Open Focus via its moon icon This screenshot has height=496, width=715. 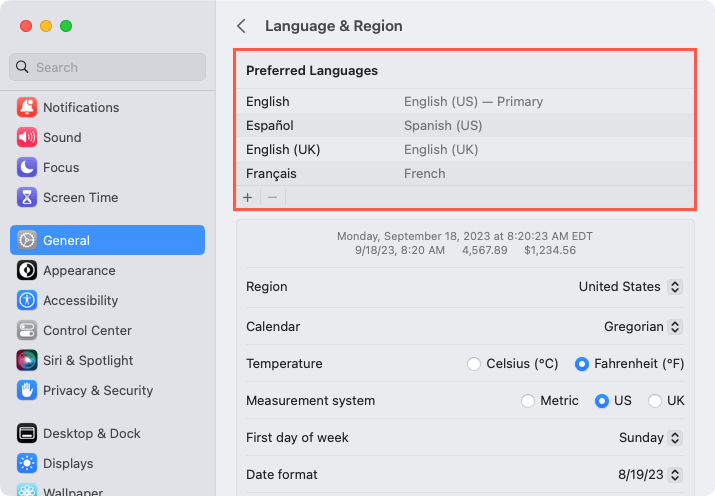click(x=27, y=167)
